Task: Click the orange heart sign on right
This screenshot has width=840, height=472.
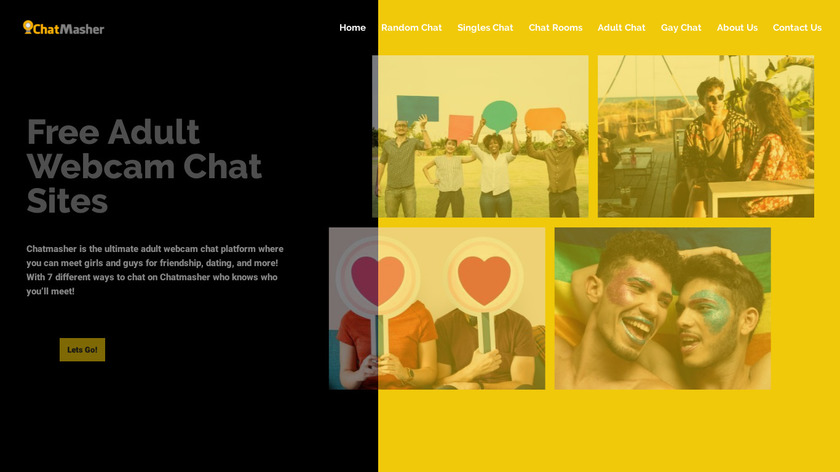Action: coord(484,280)
